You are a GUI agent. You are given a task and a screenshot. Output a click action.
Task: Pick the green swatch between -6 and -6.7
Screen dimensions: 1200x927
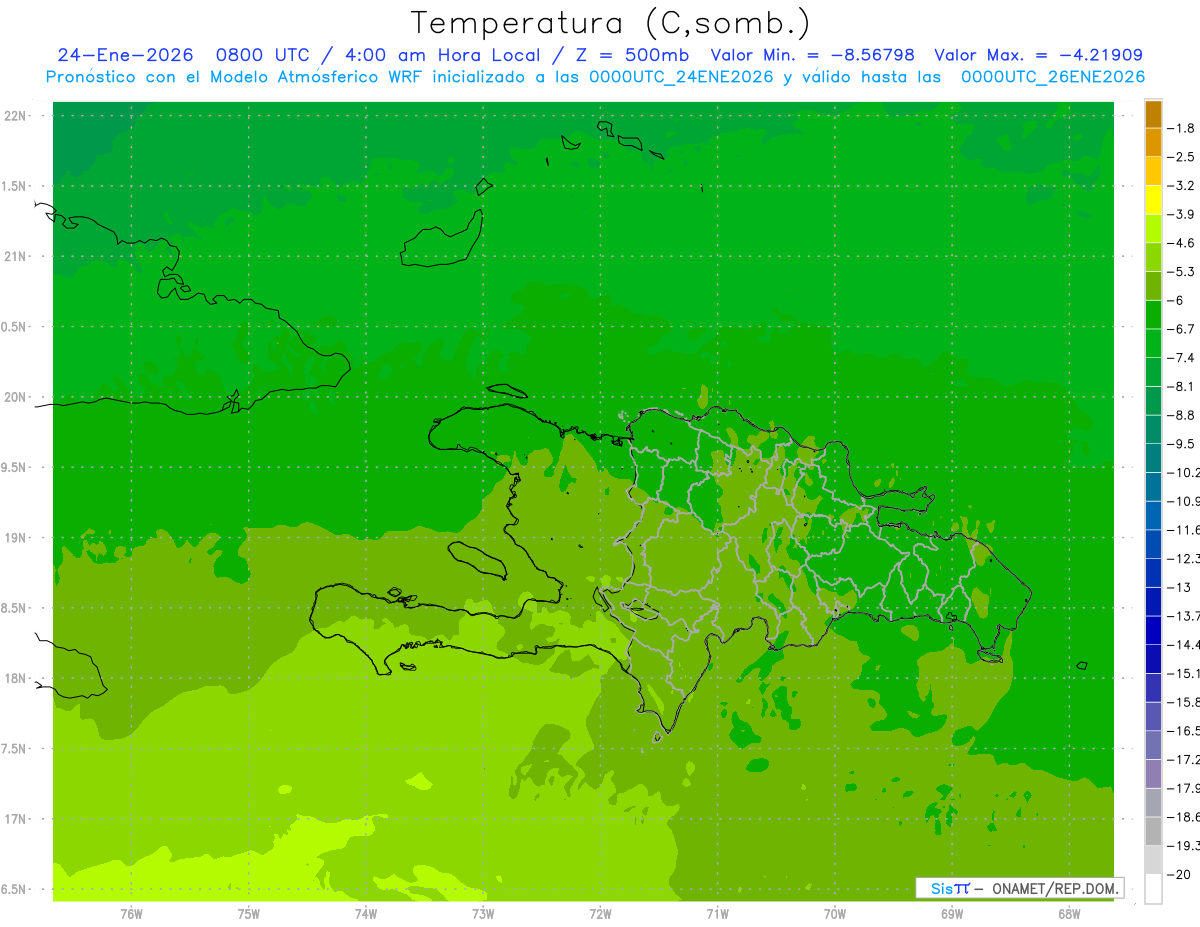tap(1153, 315)
